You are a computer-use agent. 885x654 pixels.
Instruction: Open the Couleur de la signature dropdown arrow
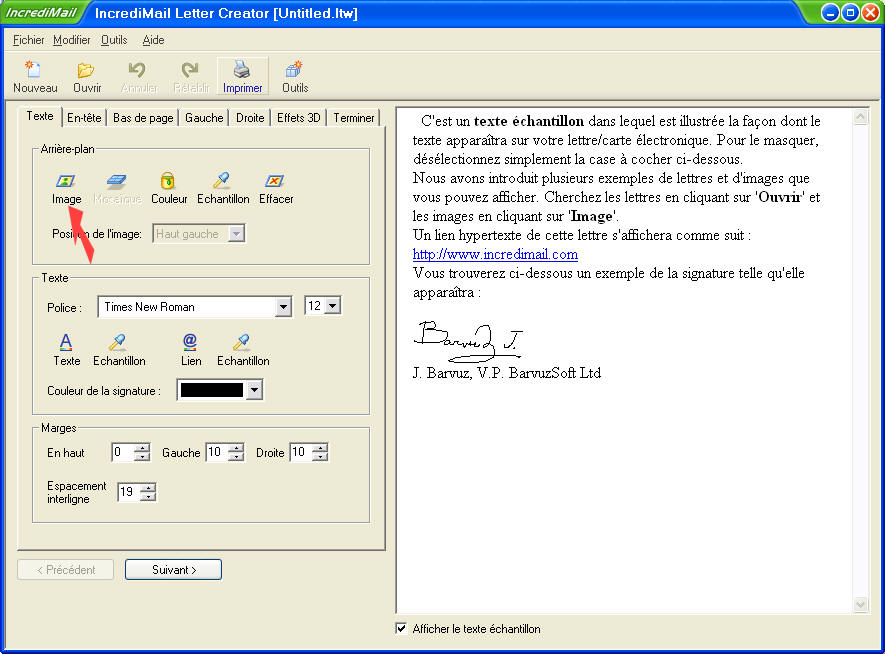pyautogui.click(x=255, y=390)
